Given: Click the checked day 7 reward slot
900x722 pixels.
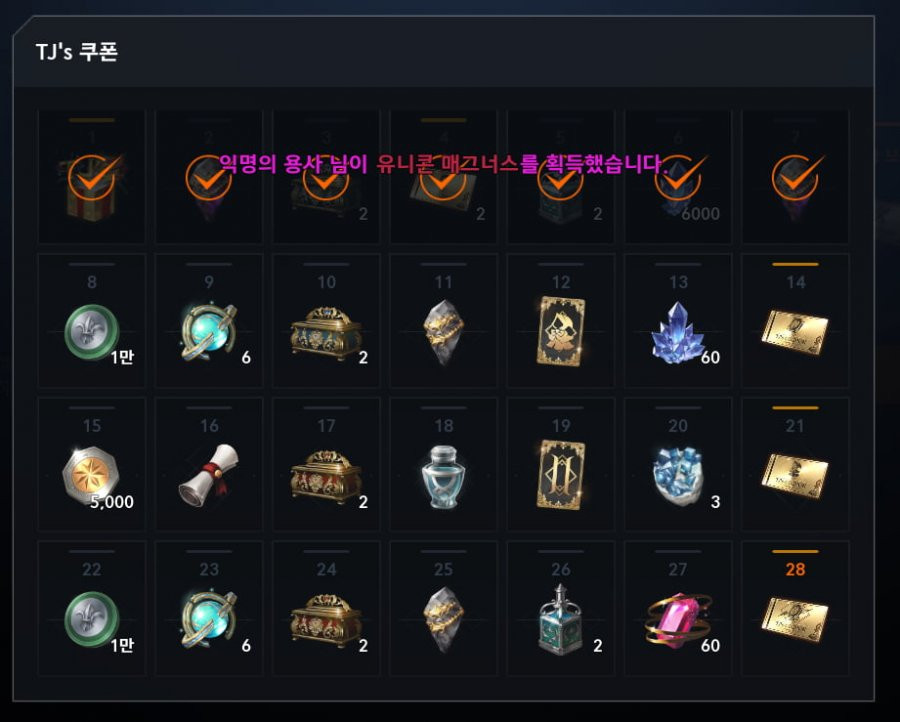Looking at the screenshot, I should click(x=795, y=177).
